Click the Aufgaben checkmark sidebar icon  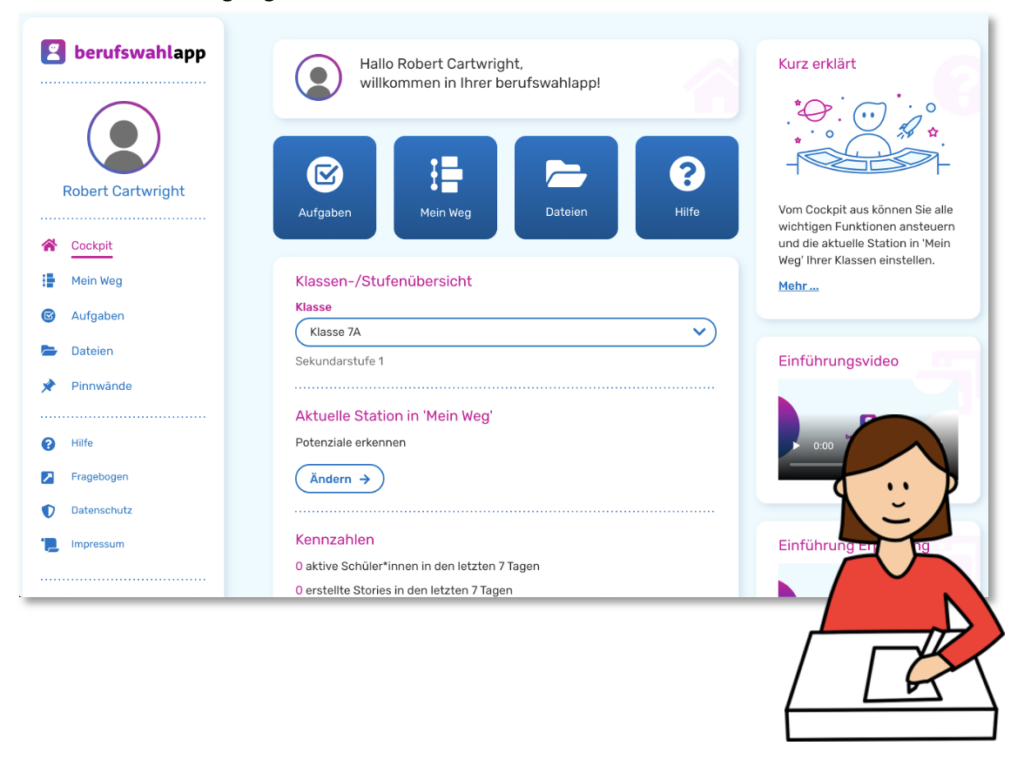point(48,316)
